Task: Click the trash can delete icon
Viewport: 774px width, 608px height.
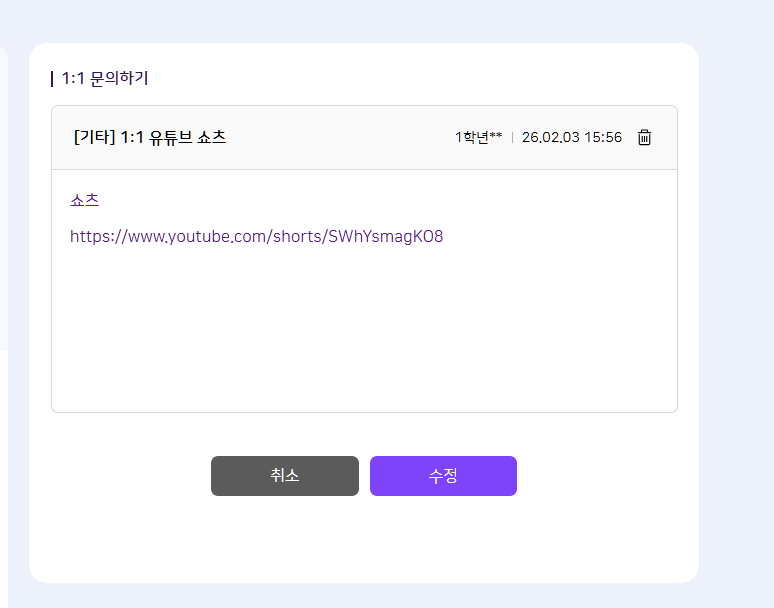Action: tap(645, 138)
